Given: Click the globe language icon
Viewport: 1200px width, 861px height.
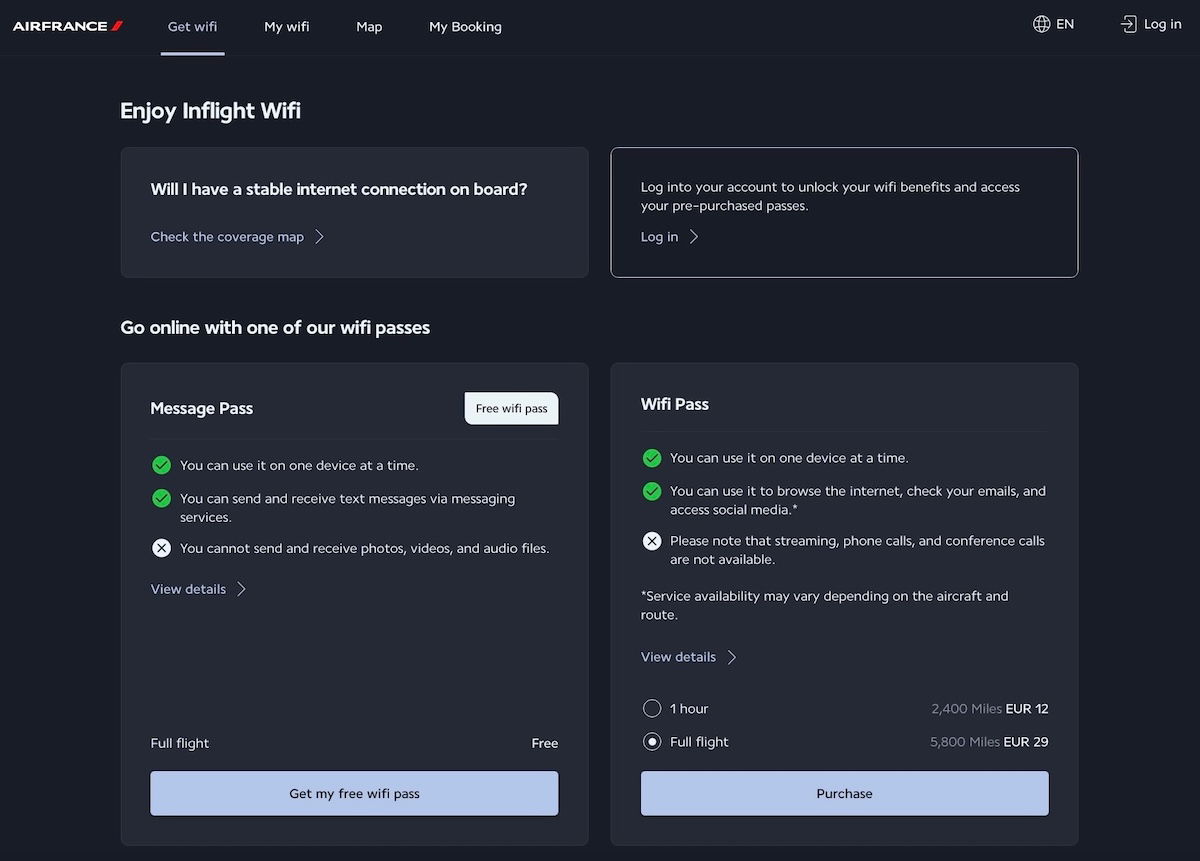Looking at the screenshot, I should (1041, 24).
